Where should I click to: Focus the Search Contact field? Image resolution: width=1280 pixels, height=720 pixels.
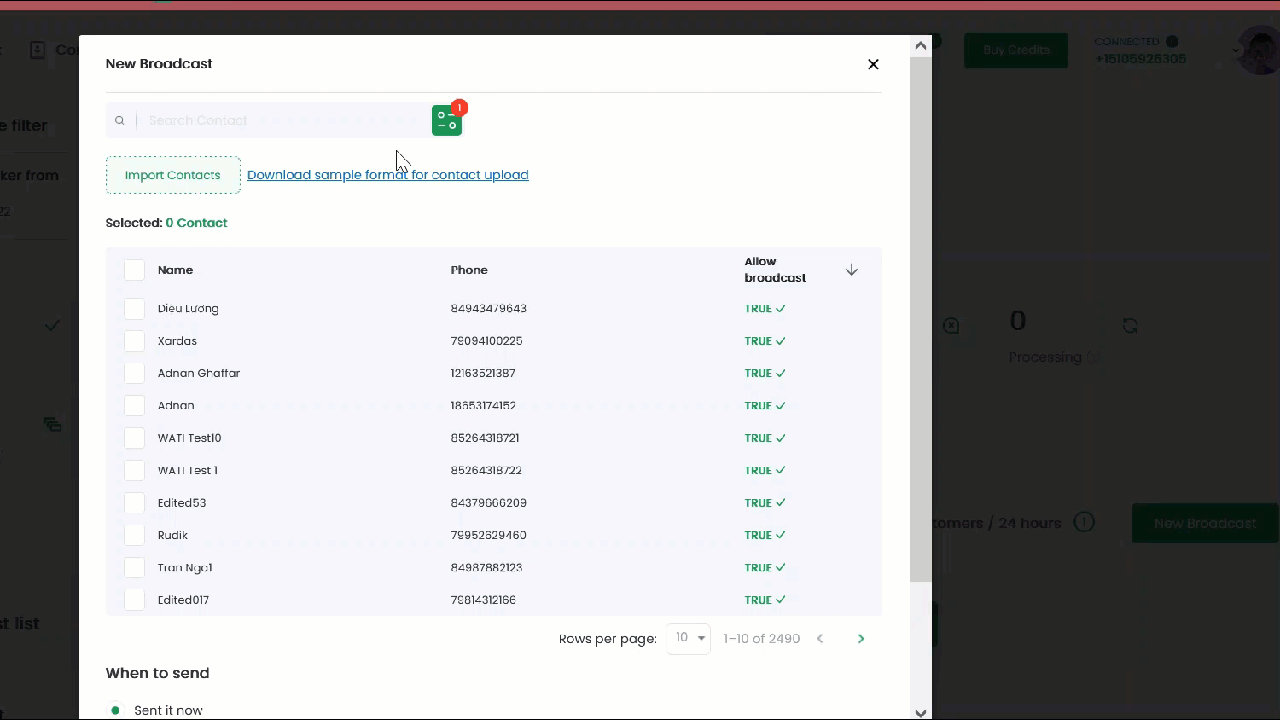pyautogui.click(x=285, y=120)
